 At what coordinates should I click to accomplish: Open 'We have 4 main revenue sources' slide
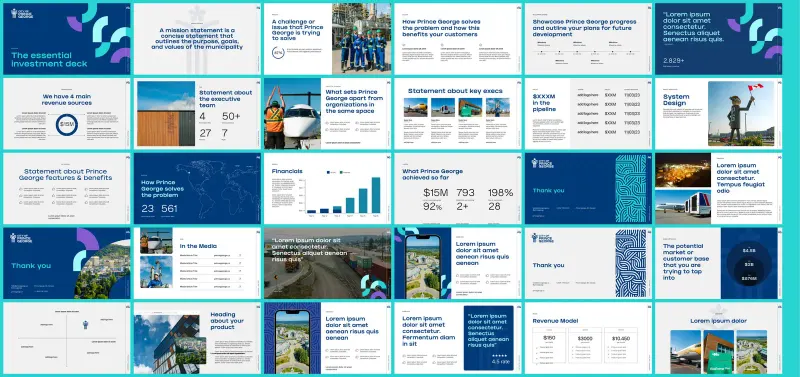click(x=67, y=113)
